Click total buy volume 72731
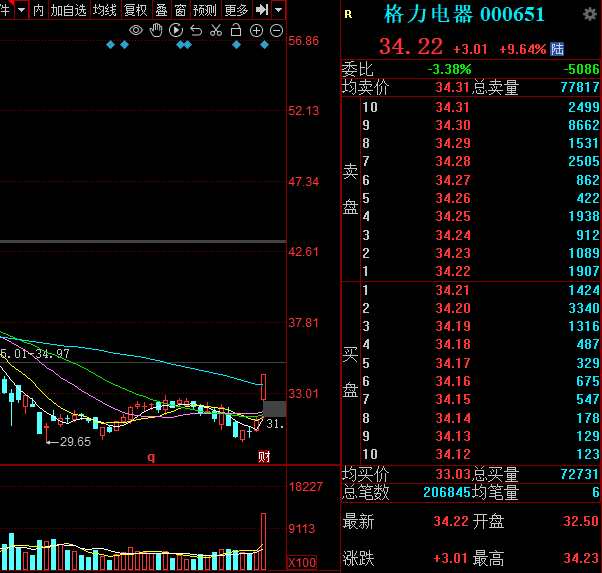Screen dimensions: 602x573 (580, 474)
